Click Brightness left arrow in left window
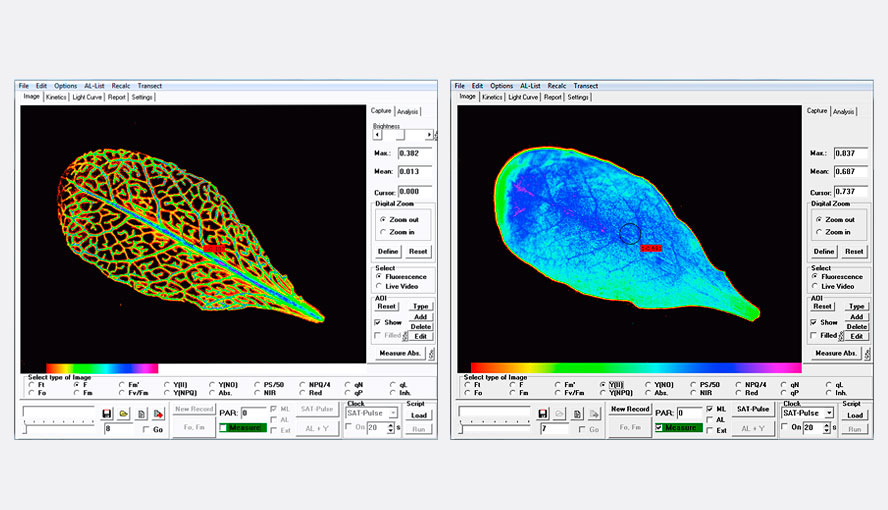 click(x=377, y=135)
